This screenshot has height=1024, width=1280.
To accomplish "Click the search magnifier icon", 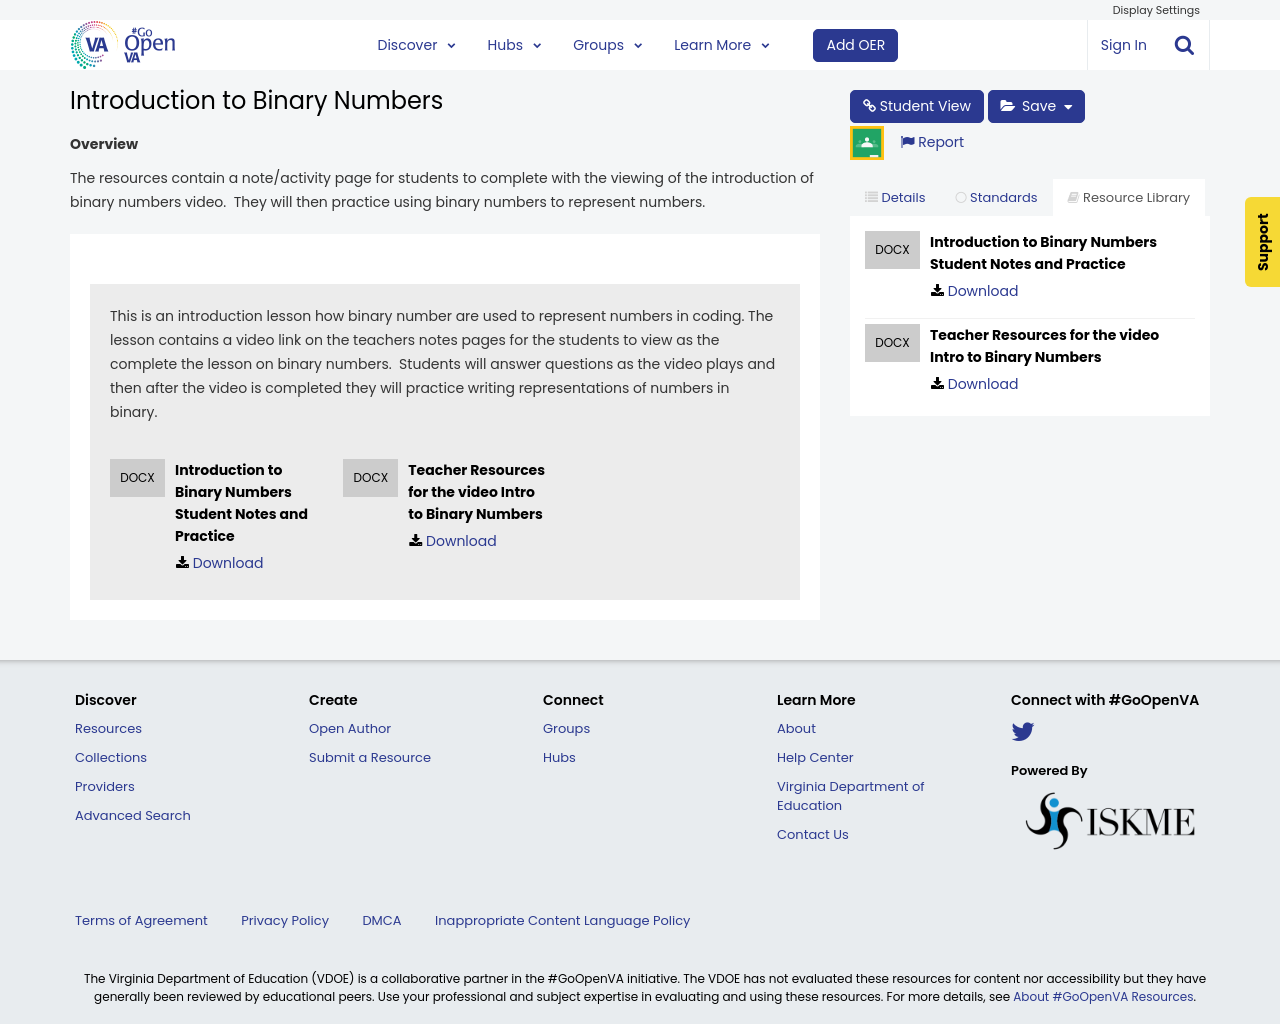I will (1184, 45).
